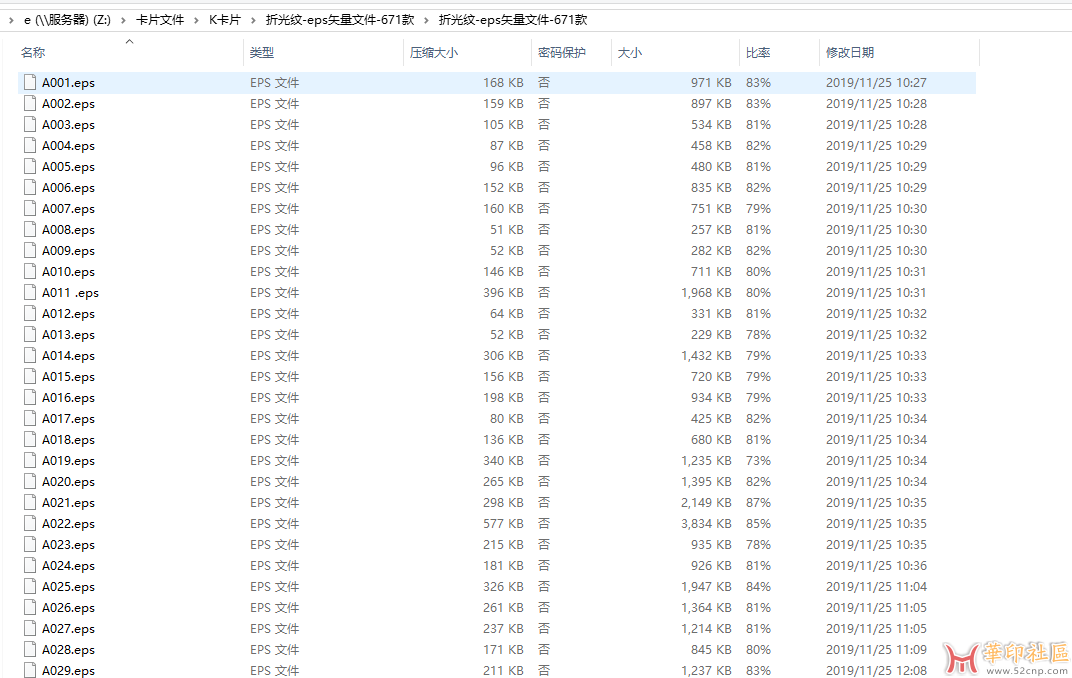1072x678 pixels.
Task: Expand the chevron after K-卡片 breadcrumb
Action: coord(254,20)
